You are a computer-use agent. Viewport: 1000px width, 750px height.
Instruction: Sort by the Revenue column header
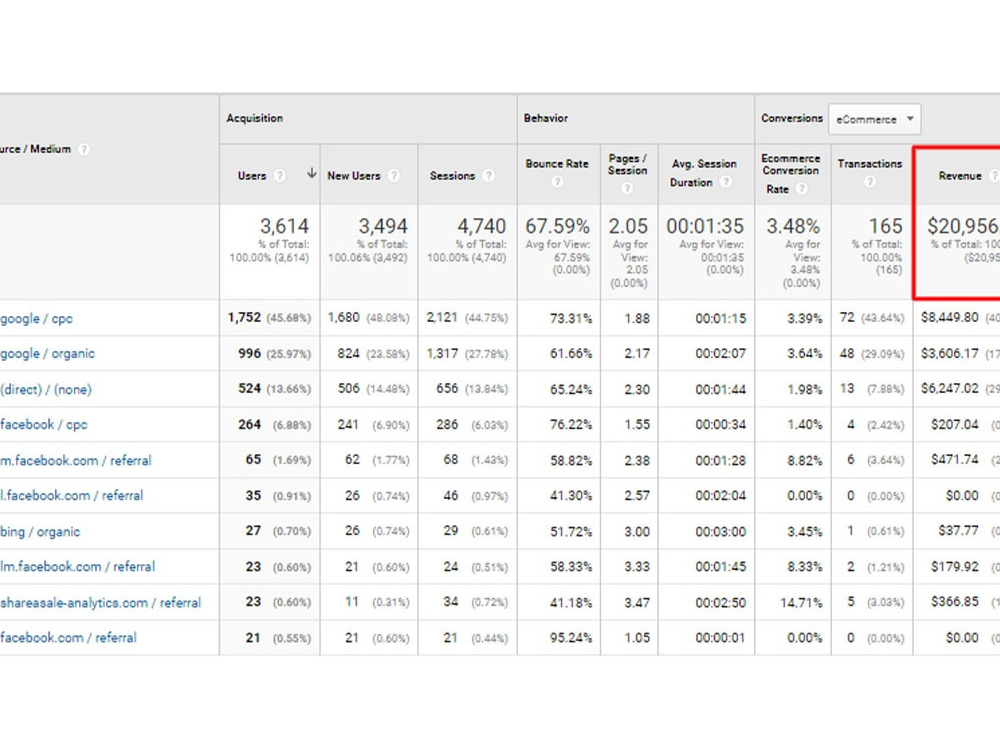click(x=960, y=175)
